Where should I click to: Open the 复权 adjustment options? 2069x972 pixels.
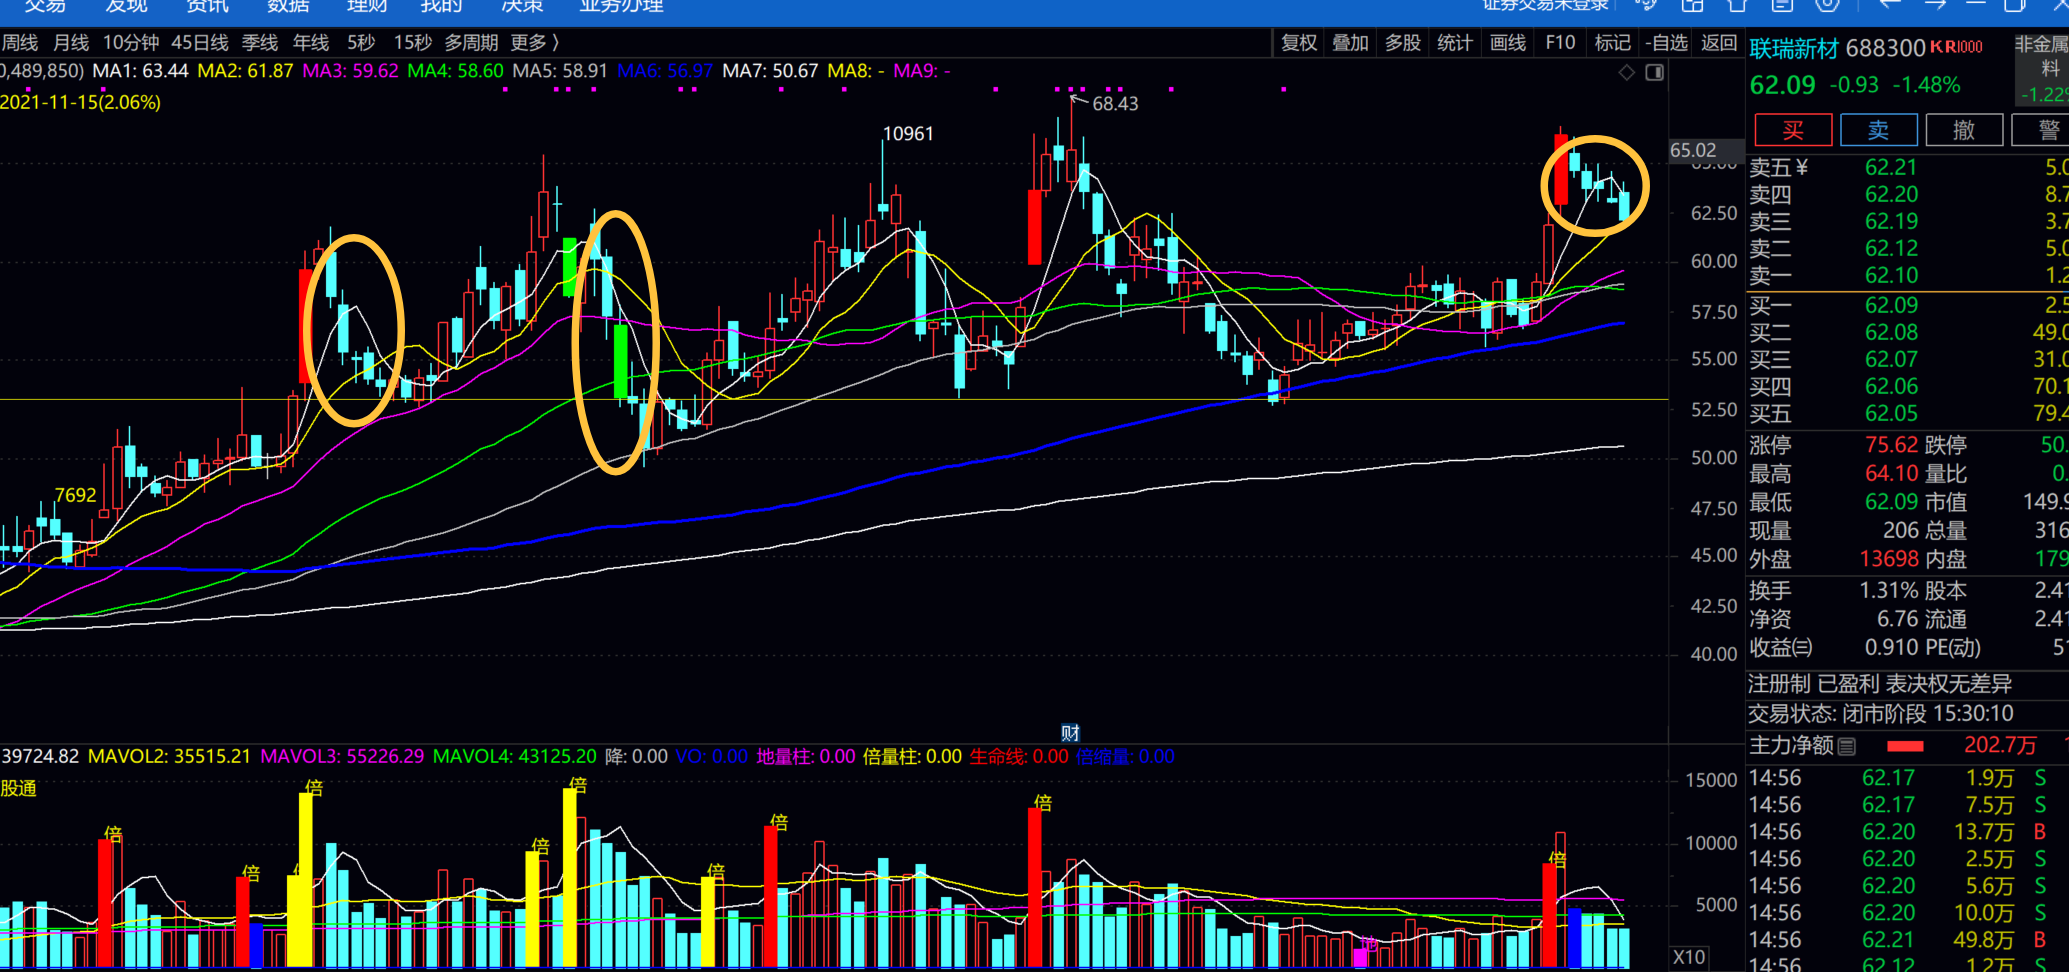coord(1299,43)
